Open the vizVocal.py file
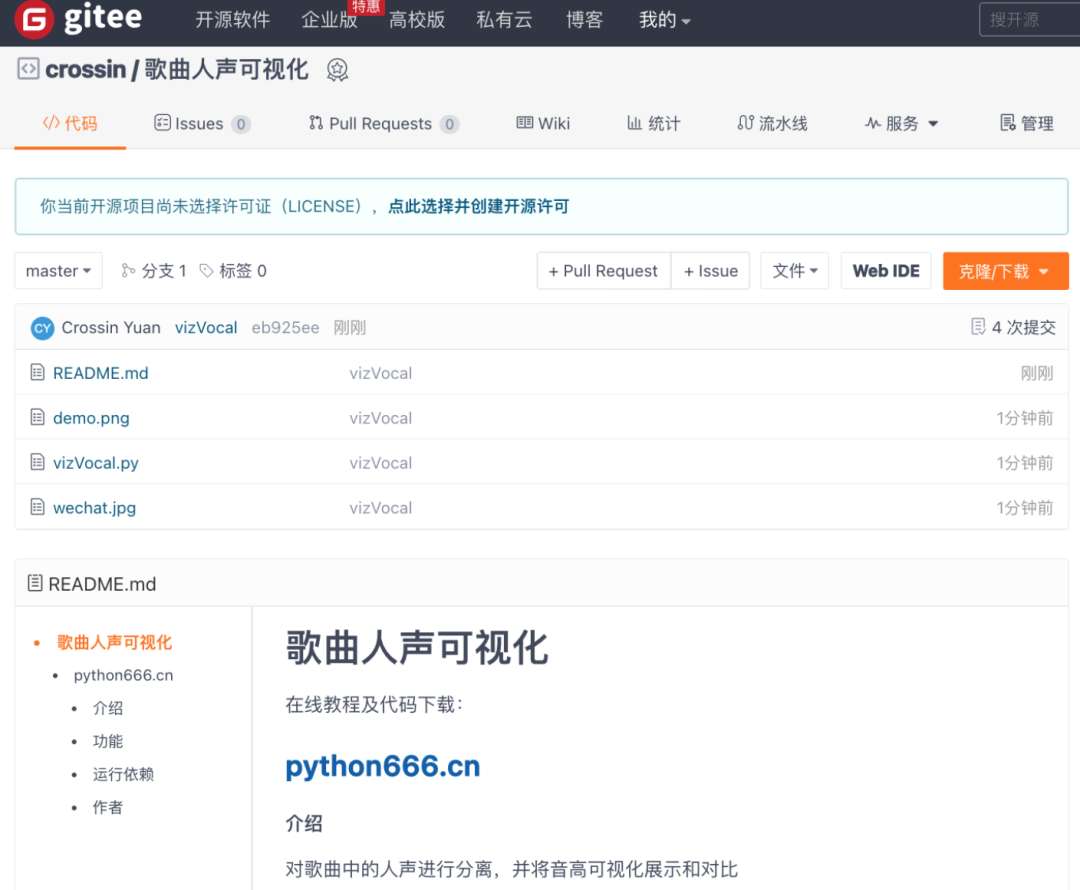The width and height of the screenshot is (1080, 890). 96,463
